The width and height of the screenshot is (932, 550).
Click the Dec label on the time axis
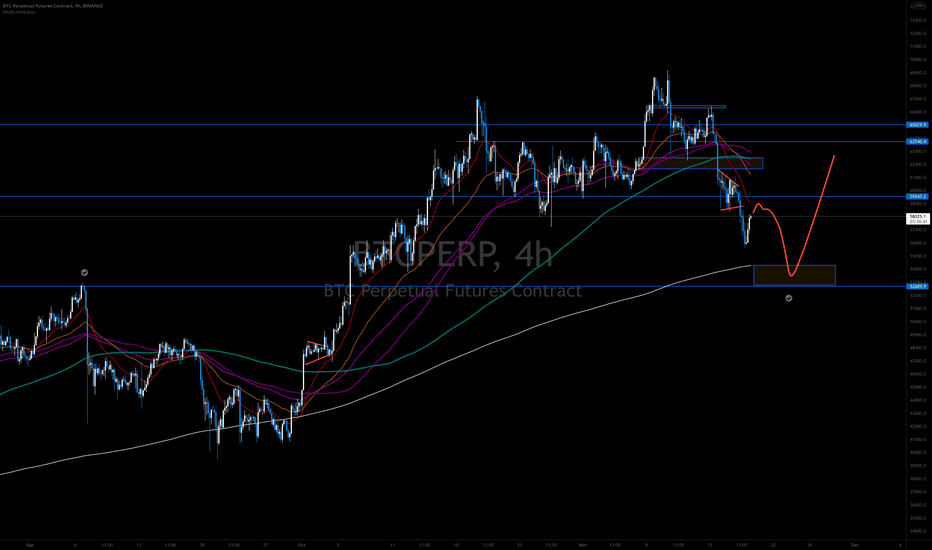point(855,545)
